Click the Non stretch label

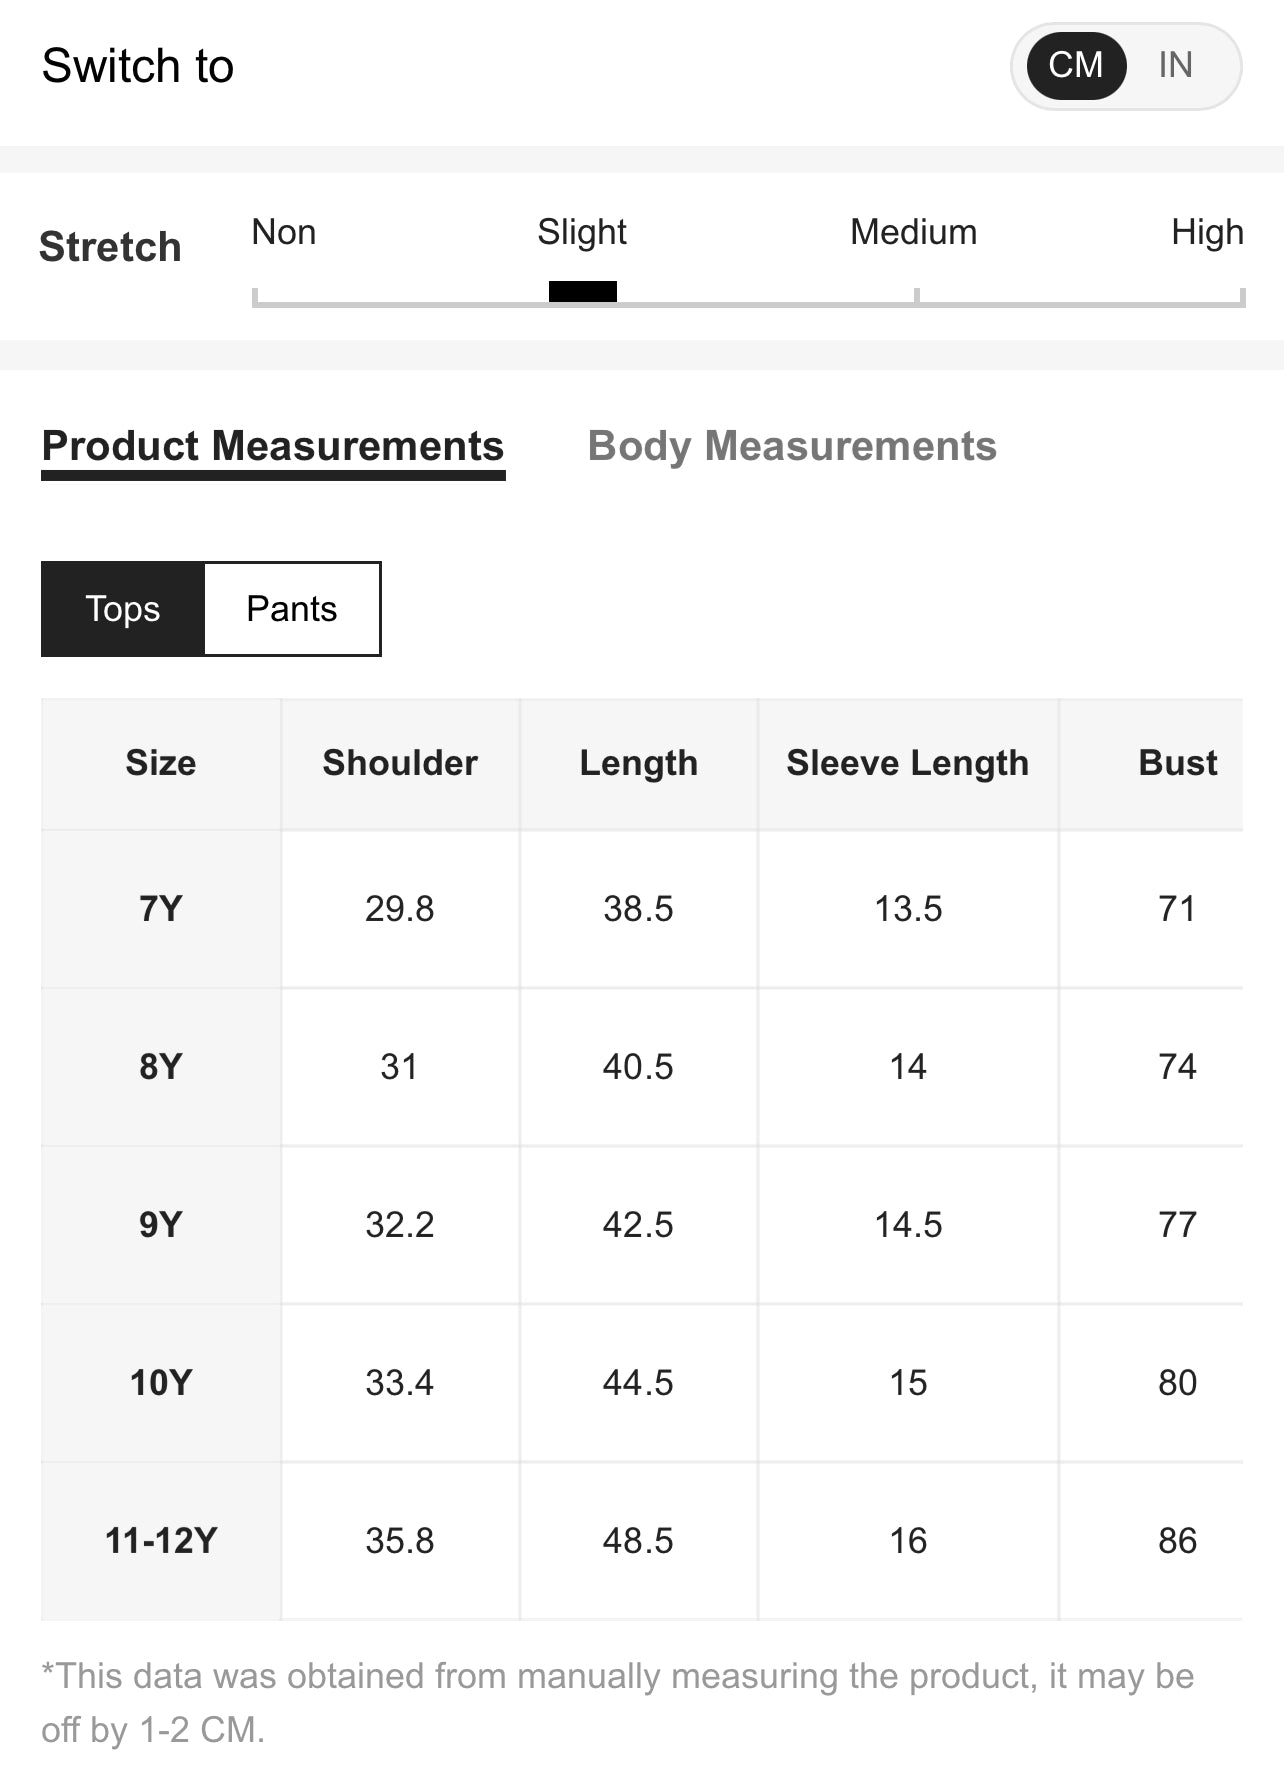point(284,232)
